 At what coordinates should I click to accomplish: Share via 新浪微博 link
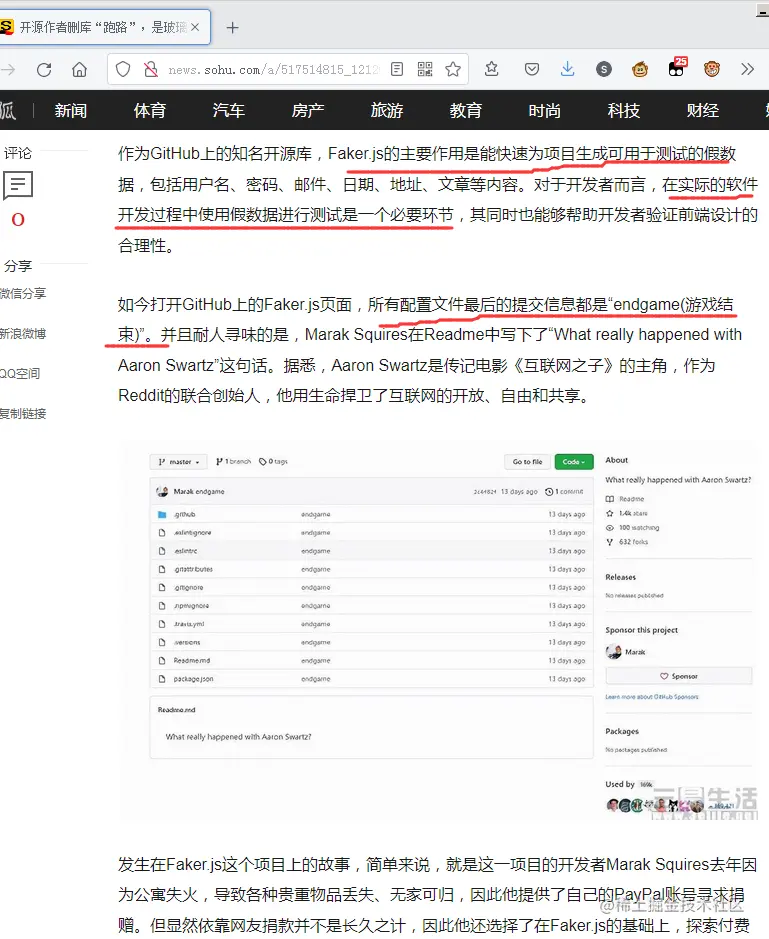point(23,334)
